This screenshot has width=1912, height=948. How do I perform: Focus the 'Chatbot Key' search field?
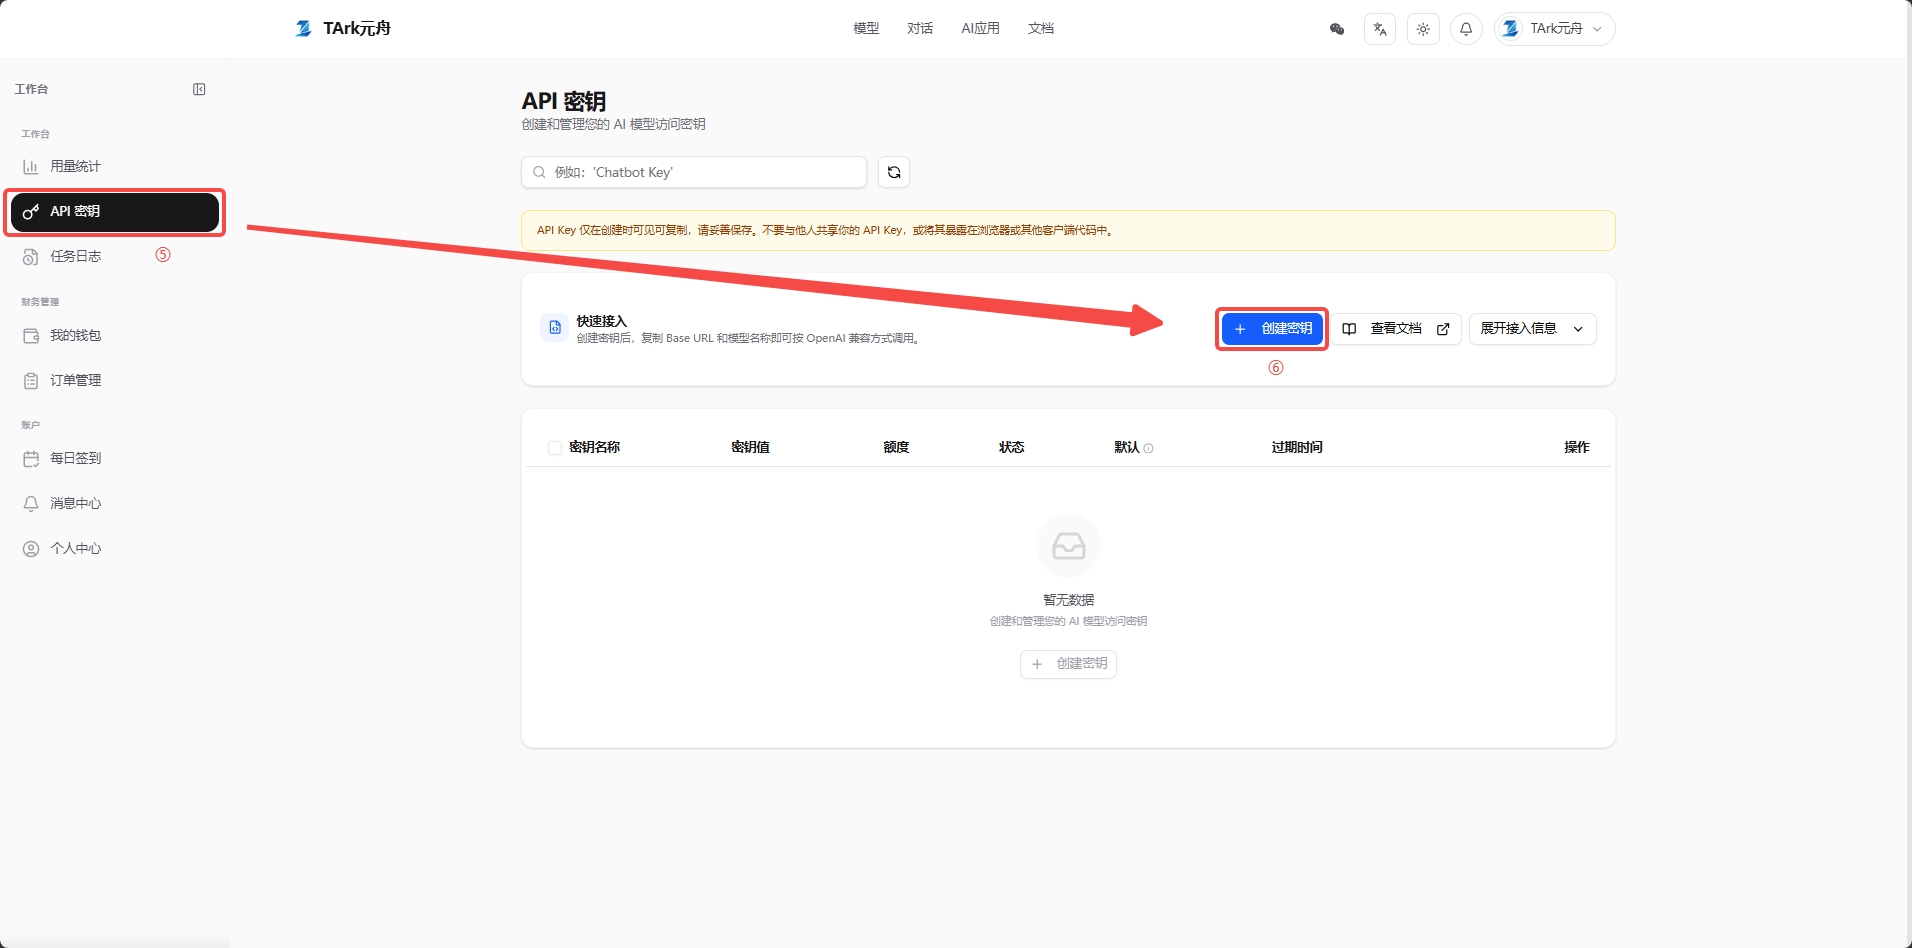[x=694, y=172]
